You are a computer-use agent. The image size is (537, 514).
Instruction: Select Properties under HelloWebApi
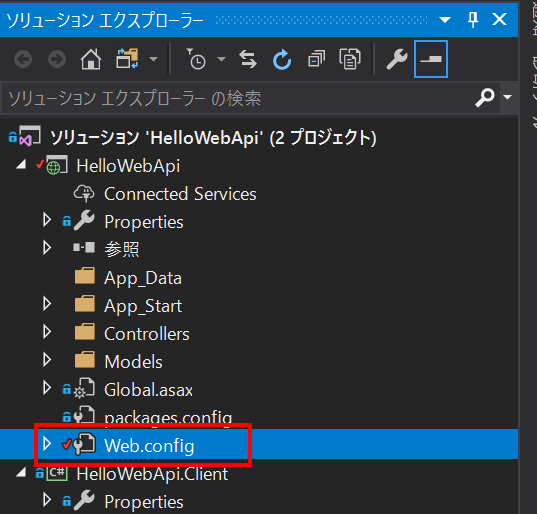[x=144, y=222]
